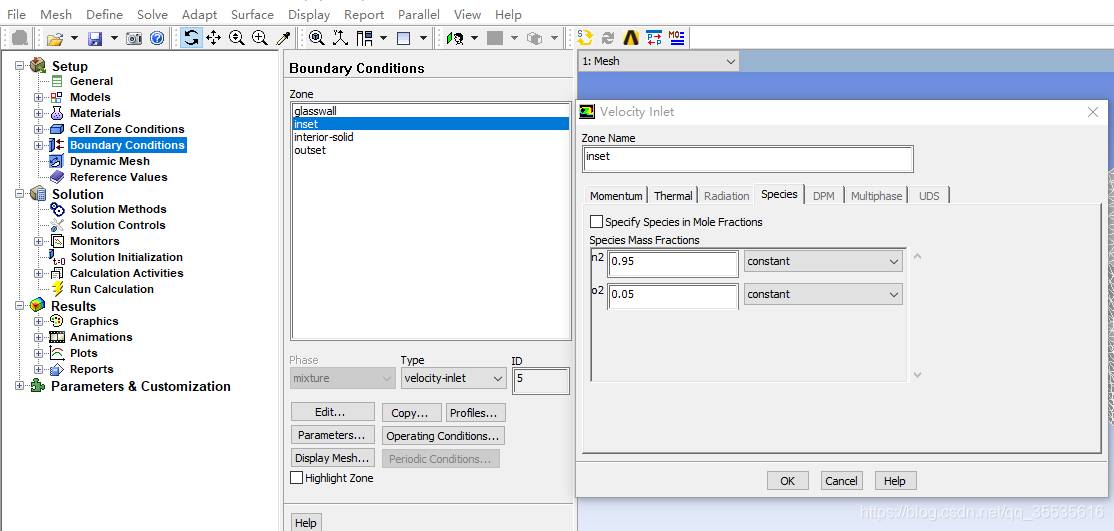Viewport: 1114px width, 531px height.
Task: Open the file read folder icon
Action: [55, 38]
